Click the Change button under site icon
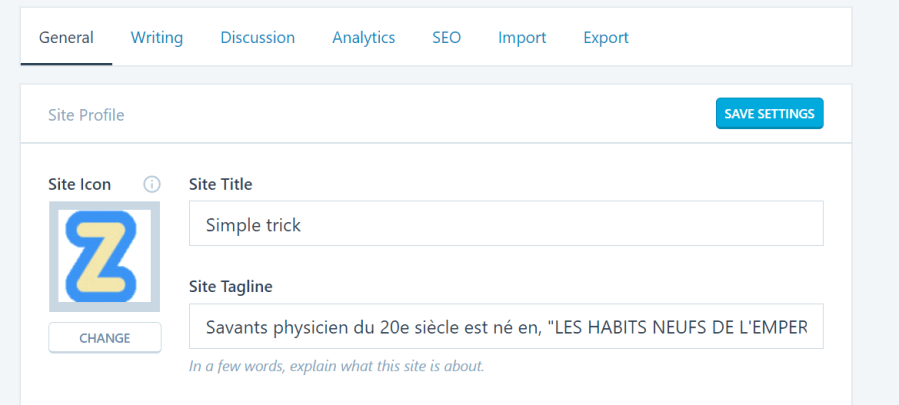The width and height of the screenshot is (899, 405). (x=105, y=338)
